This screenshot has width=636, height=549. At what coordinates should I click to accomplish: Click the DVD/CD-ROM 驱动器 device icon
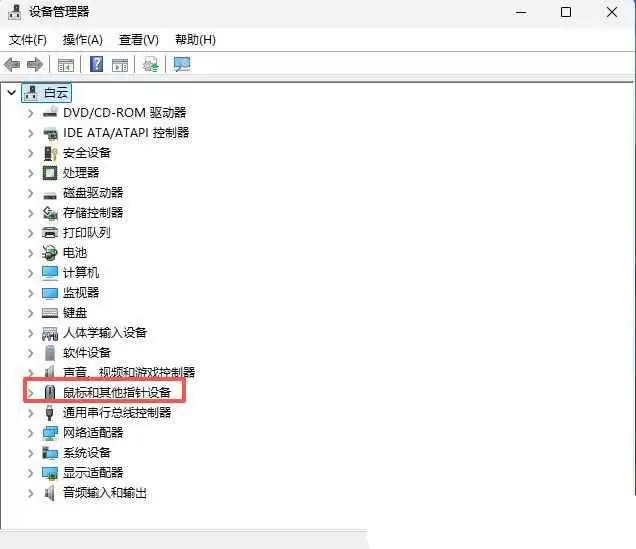50,112
